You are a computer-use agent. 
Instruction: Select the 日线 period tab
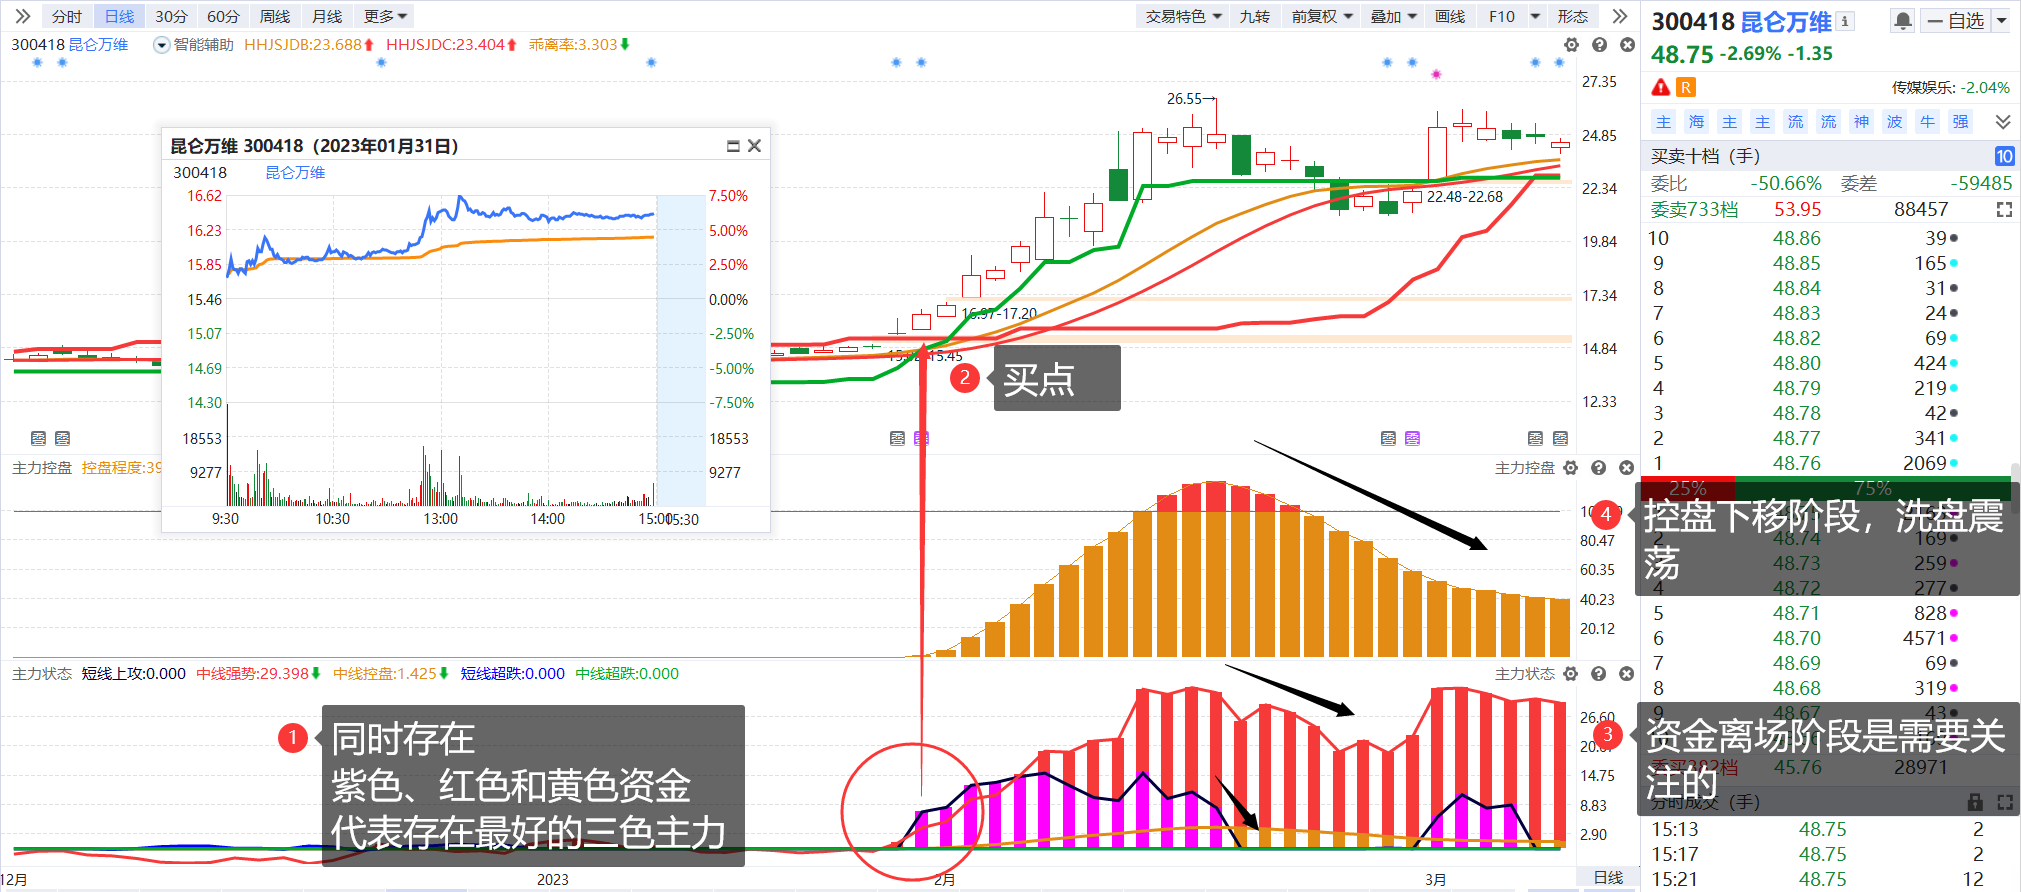[x=119, y=16]
